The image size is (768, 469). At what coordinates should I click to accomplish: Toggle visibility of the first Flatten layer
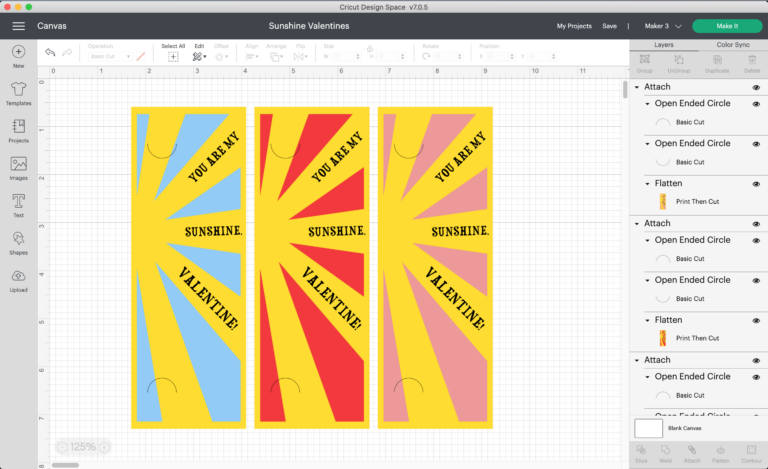point(756,184)
